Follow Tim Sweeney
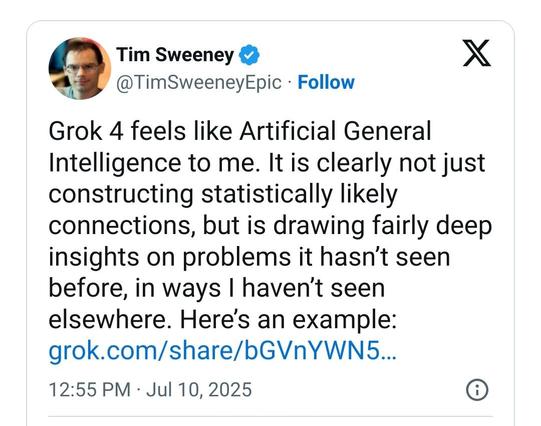The width and height of the screenshot is (541, 426). click(326, 82)
